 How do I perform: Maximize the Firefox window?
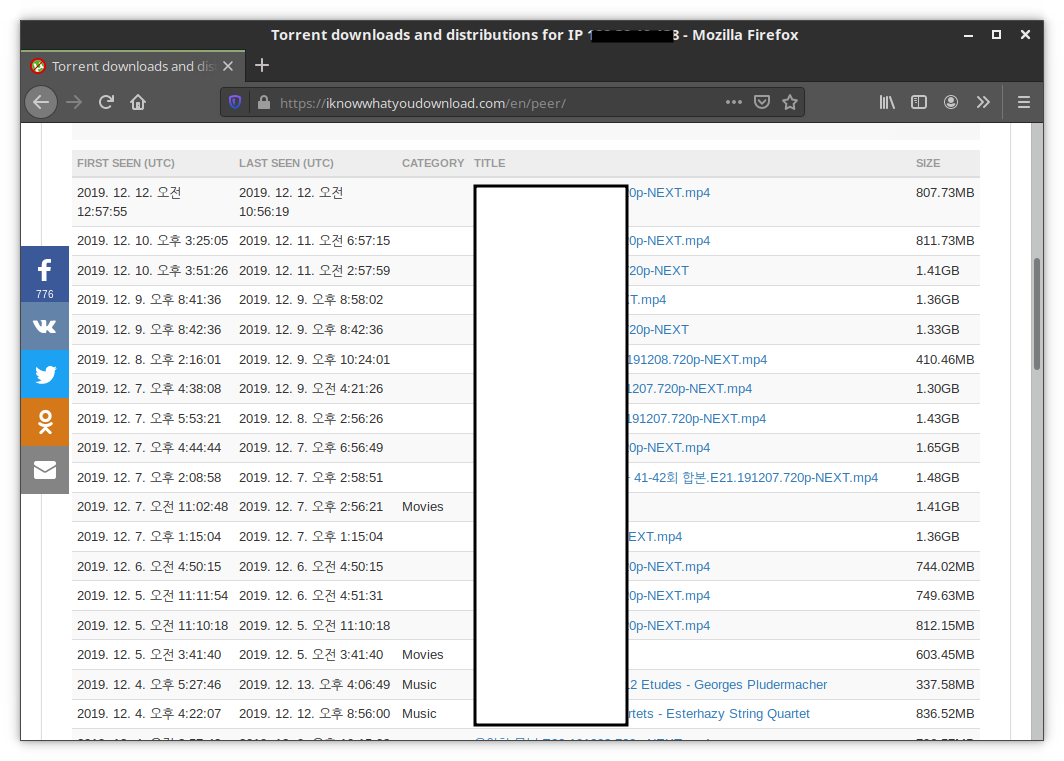pos(996,35)
